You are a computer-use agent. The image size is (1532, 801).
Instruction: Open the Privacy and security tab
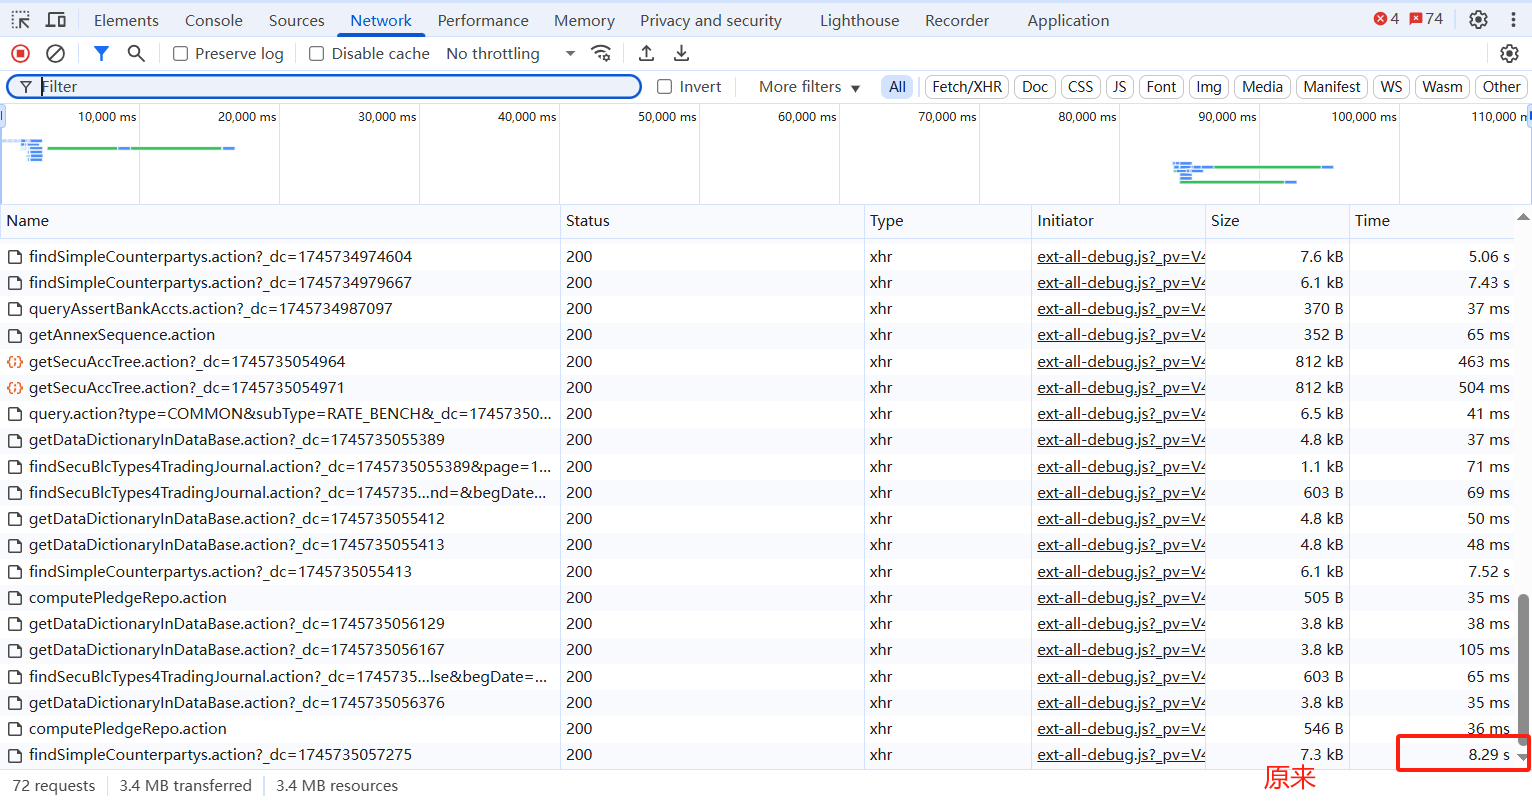coord(711,20)
